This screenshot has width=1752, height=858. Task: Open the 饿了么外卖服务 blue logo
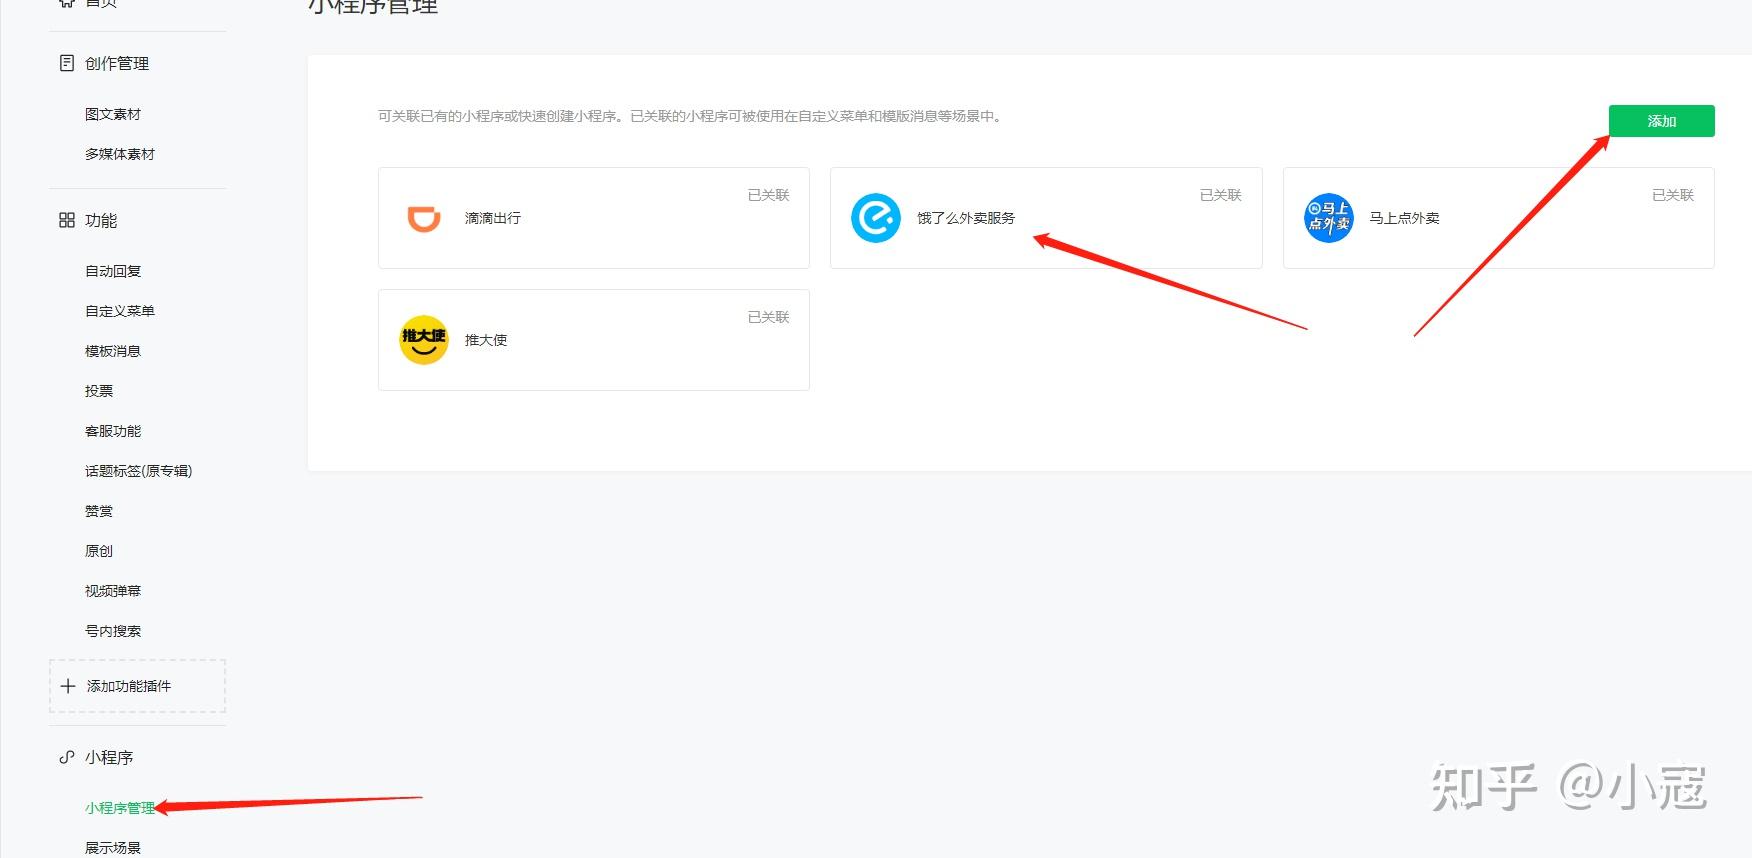point(876,218)
